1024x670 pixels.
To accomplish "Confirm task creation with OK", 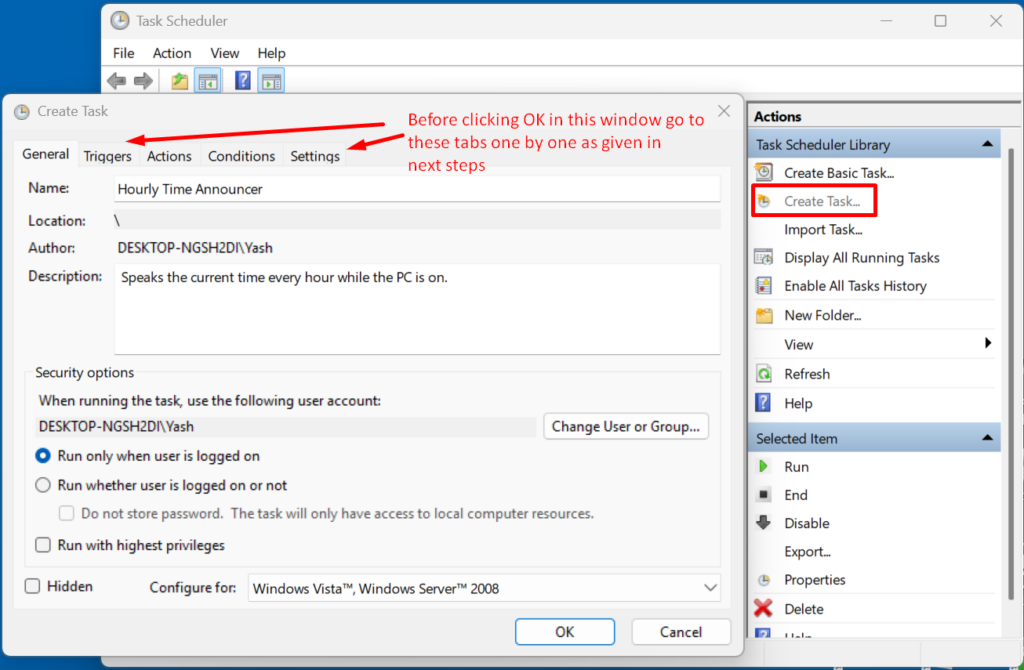I will (x=564, y=631).
